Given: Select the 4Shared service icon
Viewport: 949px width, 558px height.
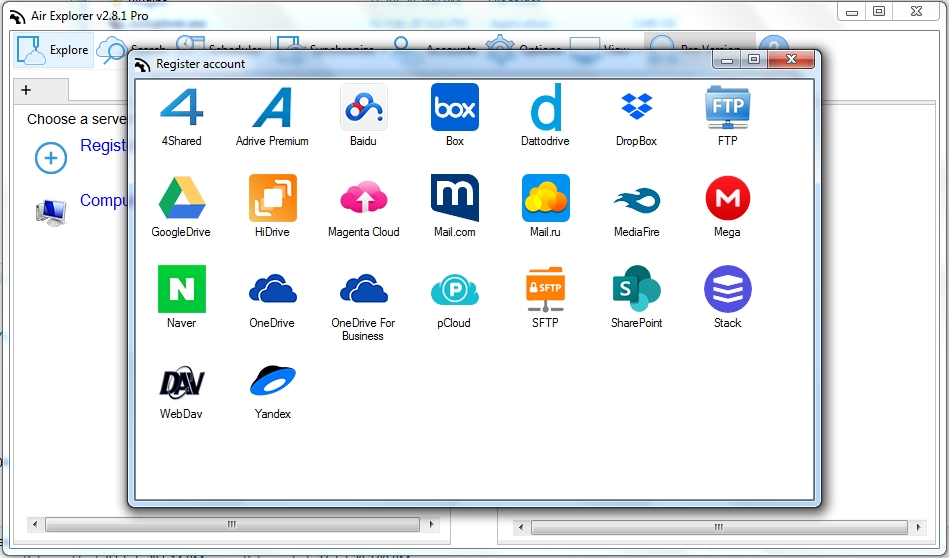Looking at the screenshot, I should pos(182,107).
